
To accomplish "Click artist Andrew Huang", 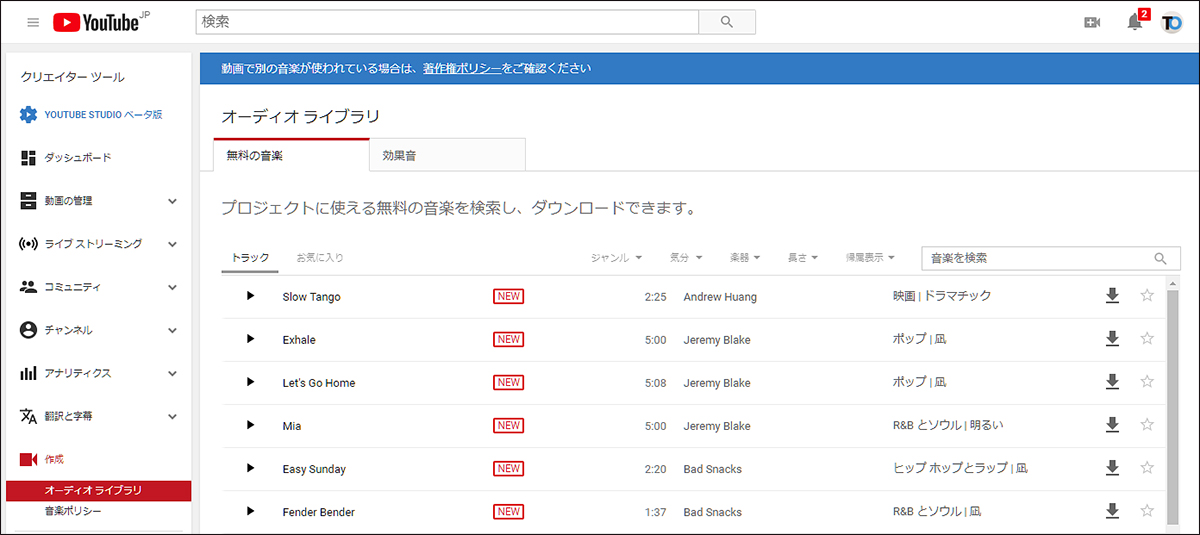I will tap(720, 297).
